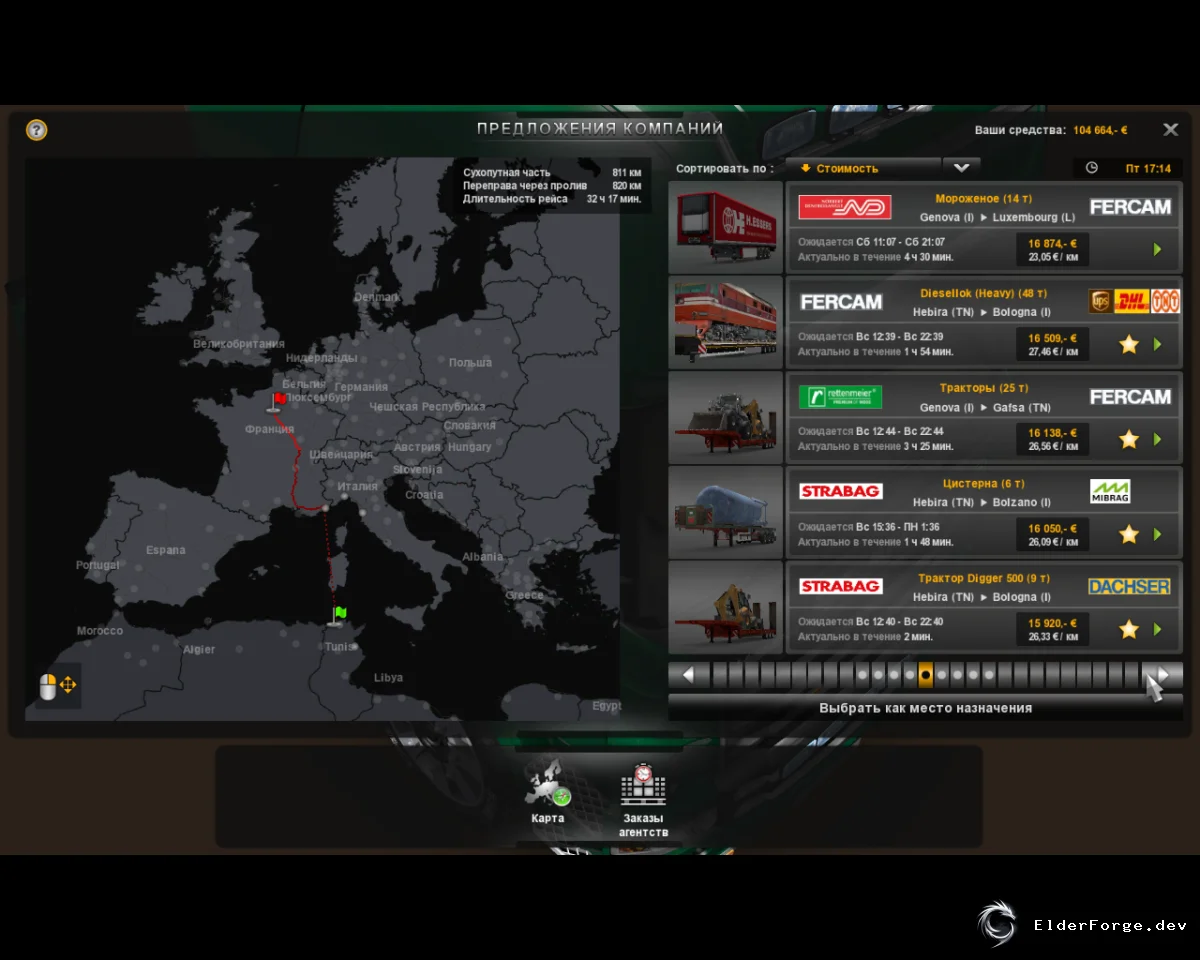1200x960 pixels.
Task: Click the DACHSER company logo
Action: pyautogui.click(x=1129, y=586)
